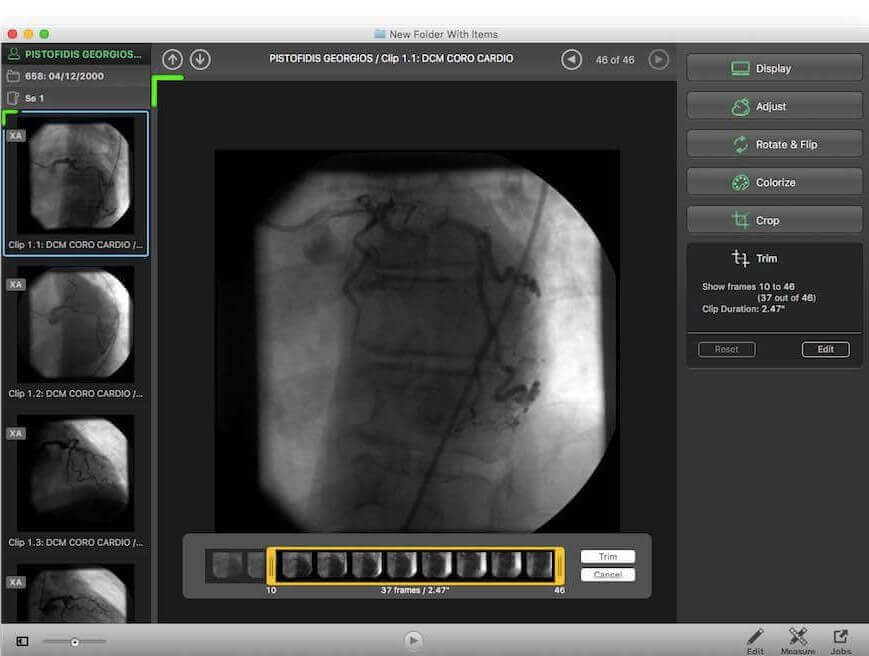
Task: Select the Adjust tool
Action: pos(773,106)
